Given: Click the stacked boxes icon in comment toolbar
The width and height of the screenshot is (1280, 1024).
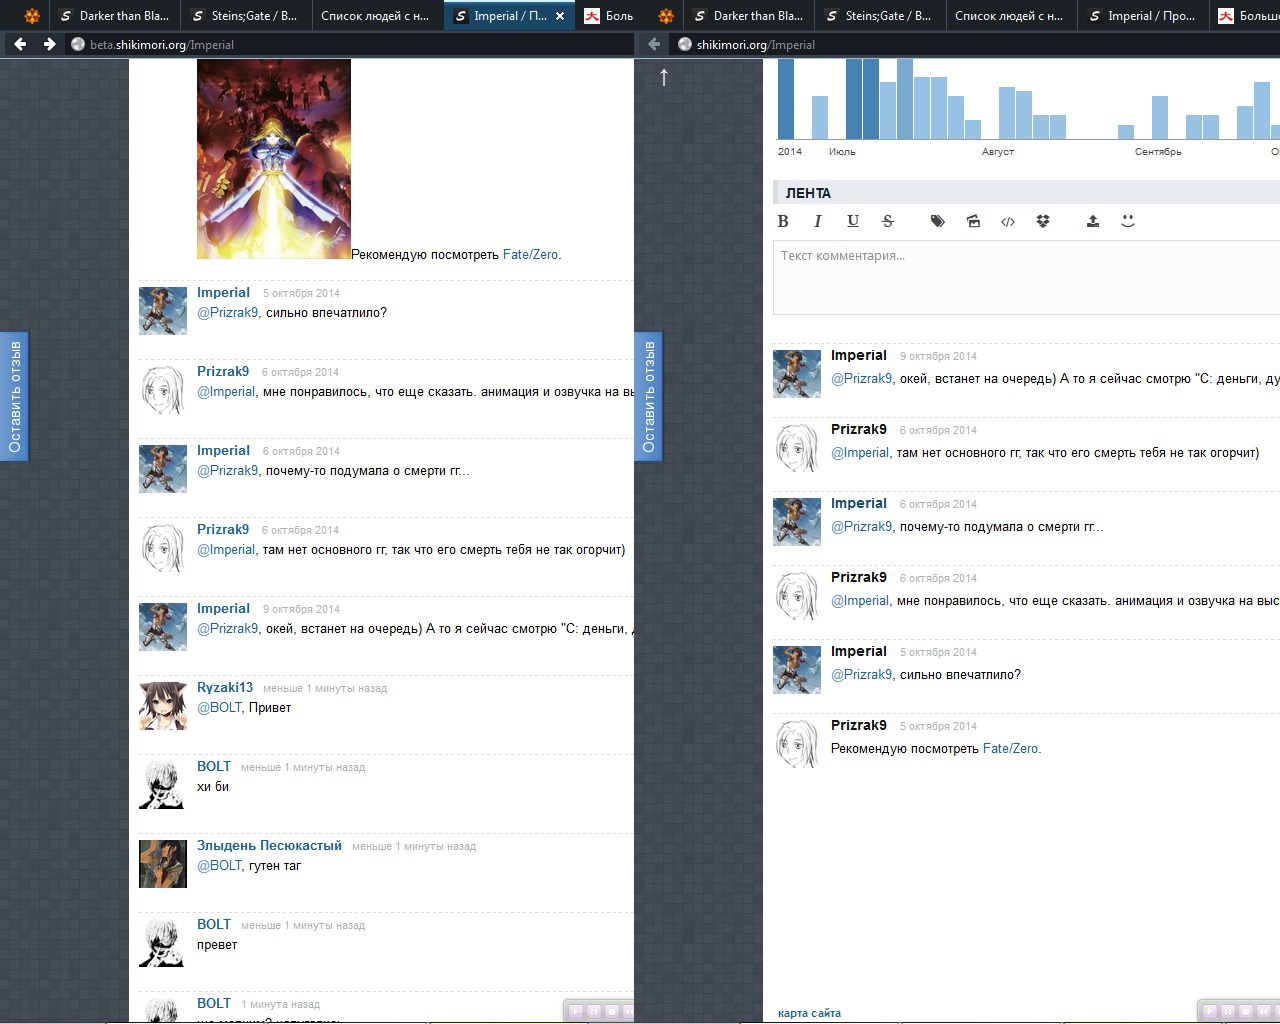Looking at the screenshot, I should [x=1043, y=221].
